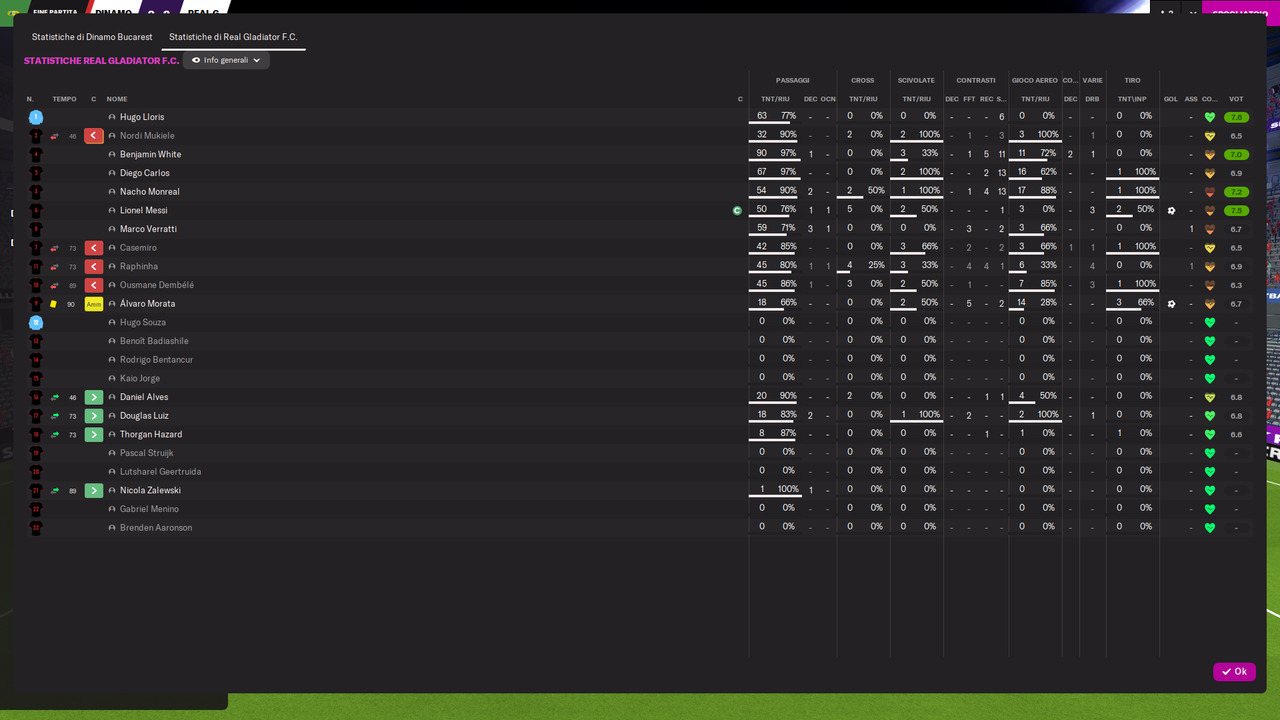Sort by TNT/RIU under PASSAGGI
Screen dimensions: 1280x720
click(x=776, y=99)
